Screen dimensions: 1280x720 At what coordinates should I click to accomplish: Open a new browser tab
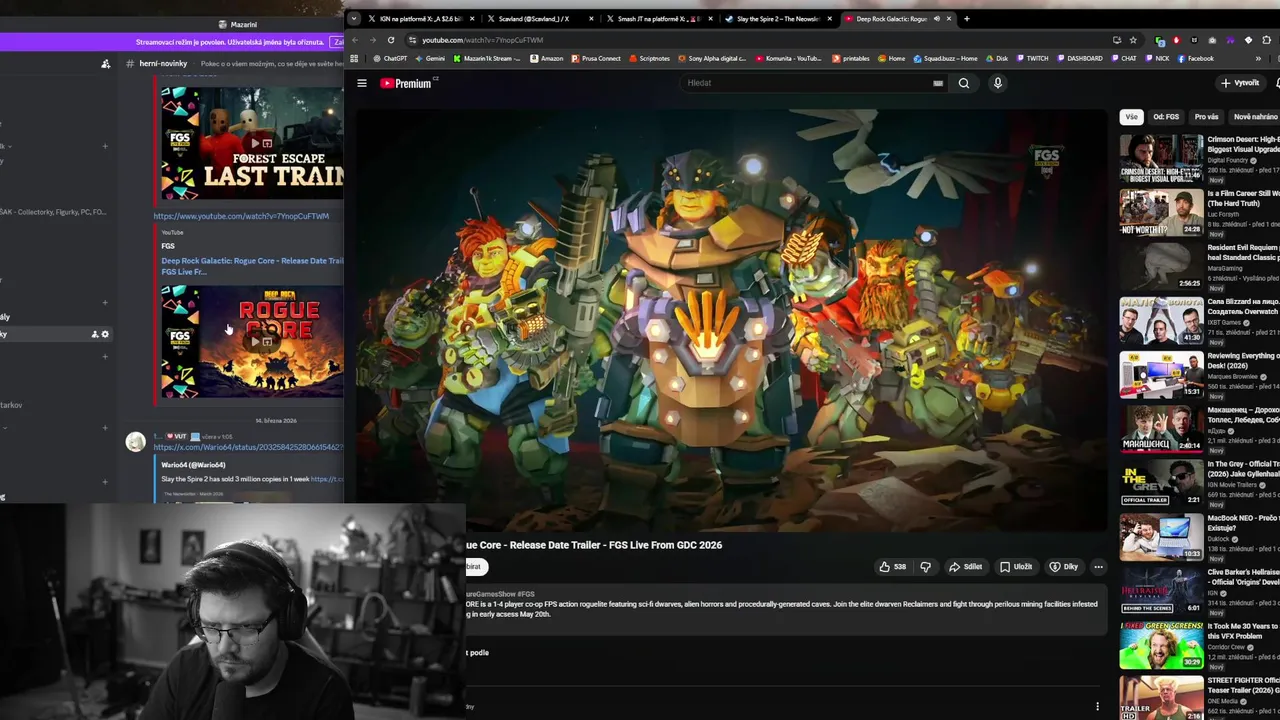coord(966,18)
